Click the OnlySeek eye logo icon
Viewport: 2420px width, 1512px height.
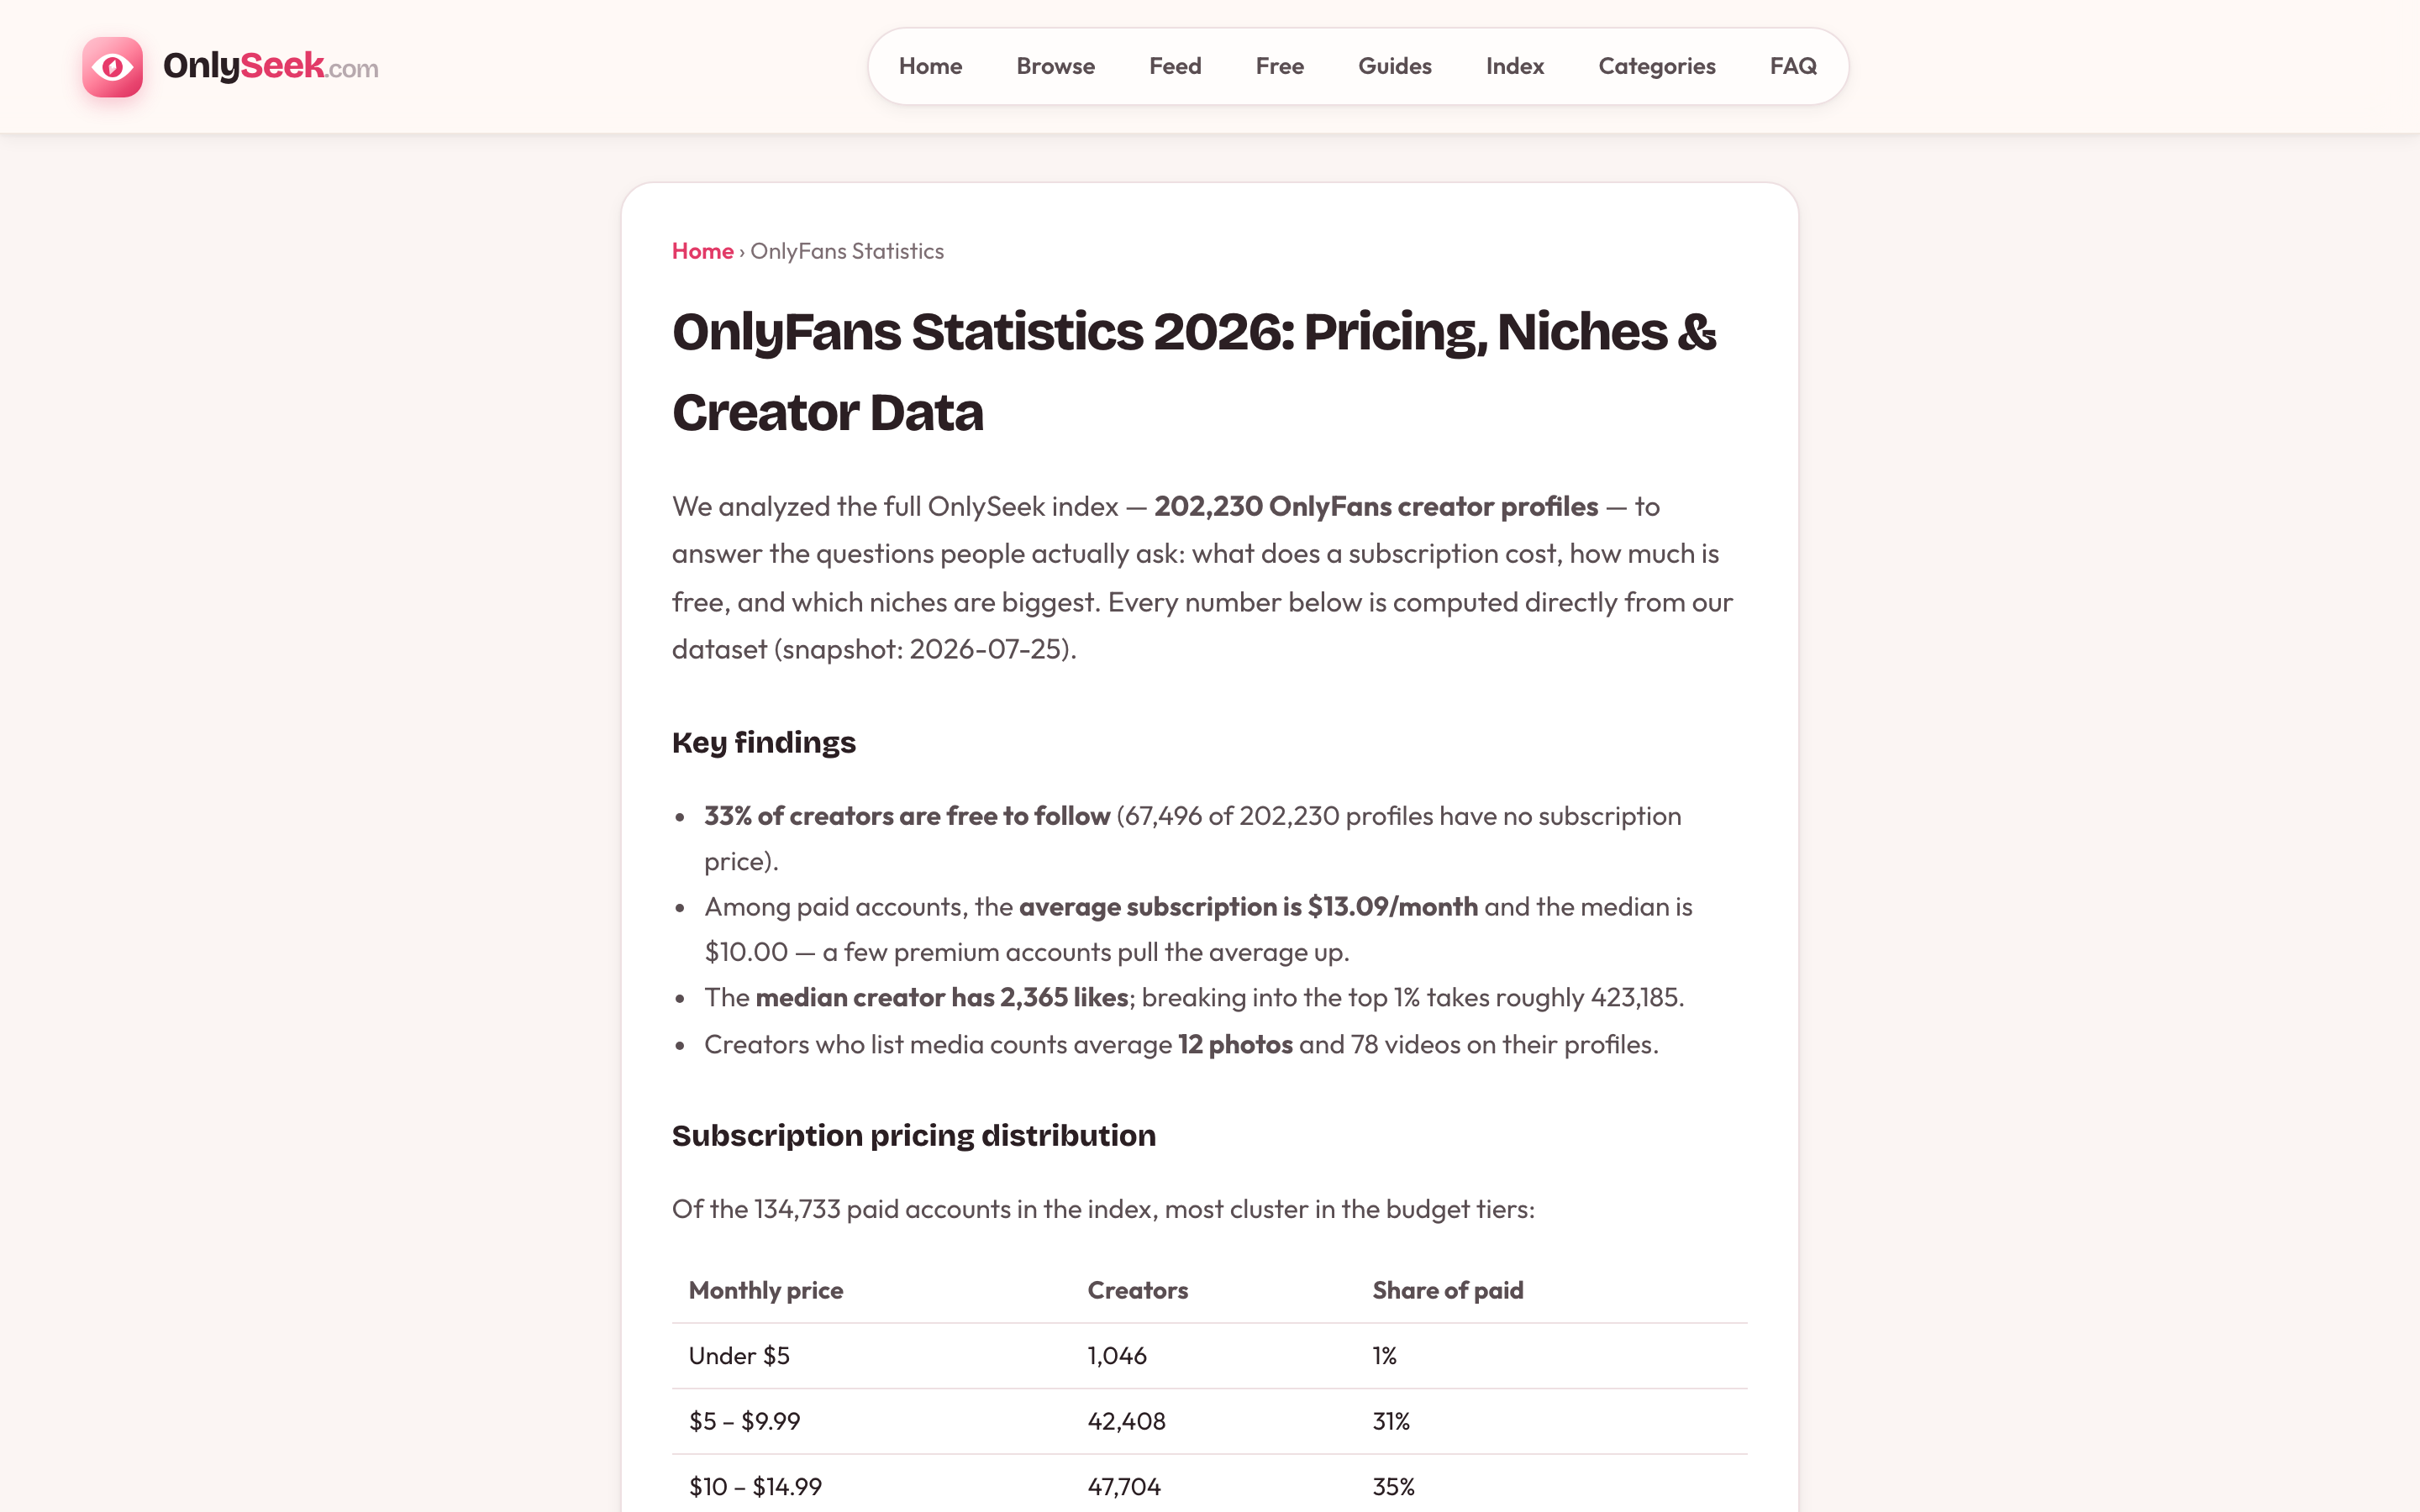tap(112, 67)
